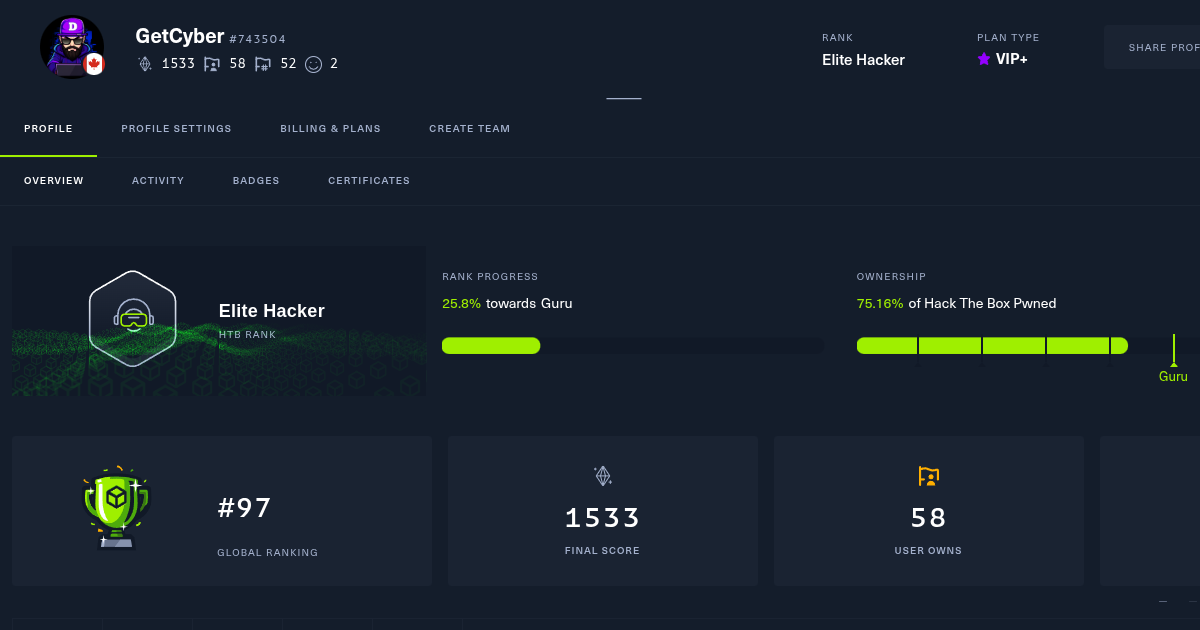Click the user owns icon beside 58

(x=211, y=64)
